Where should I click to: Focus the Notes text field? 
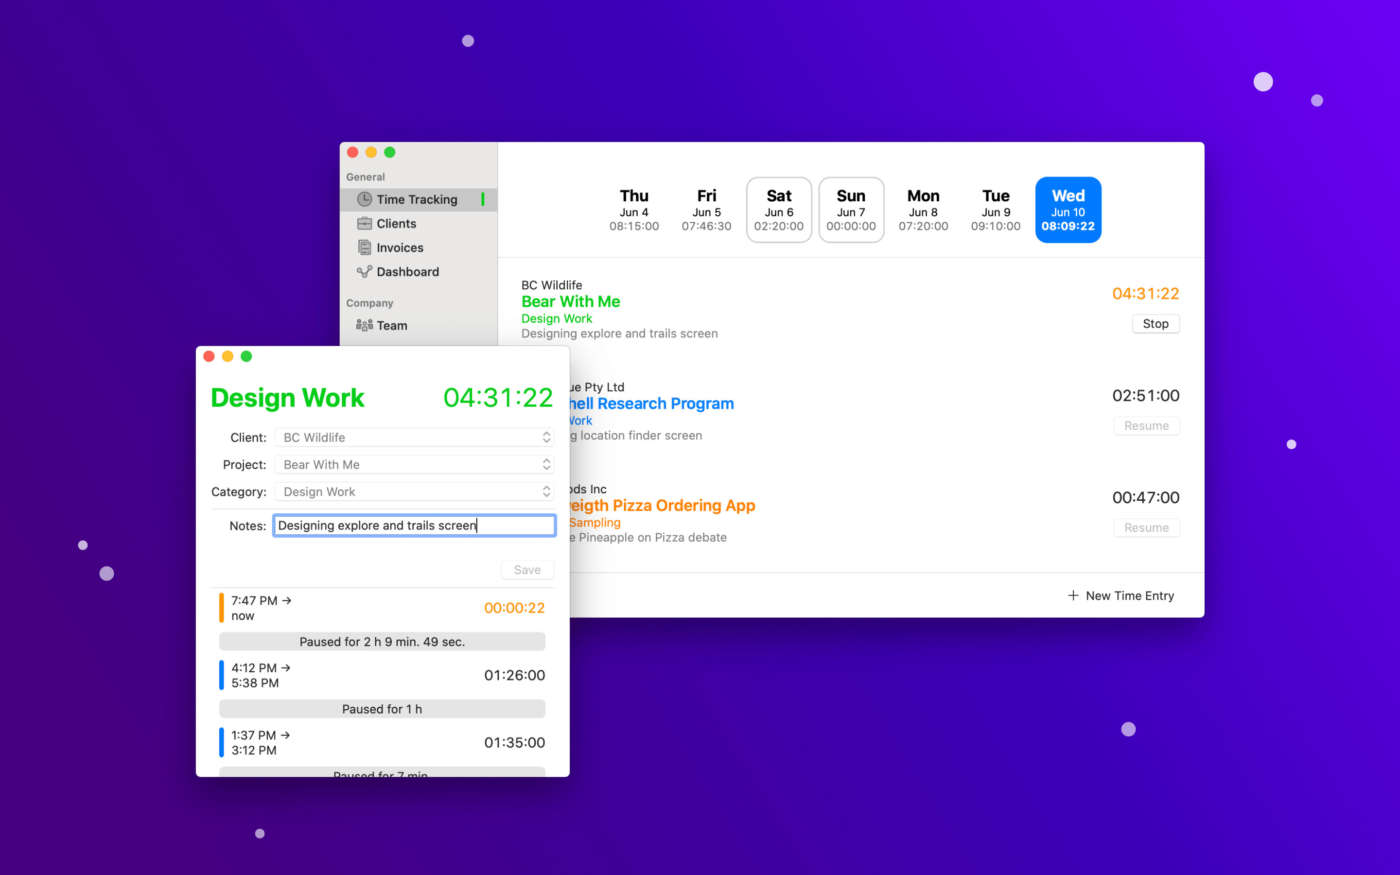pos(415,526)
